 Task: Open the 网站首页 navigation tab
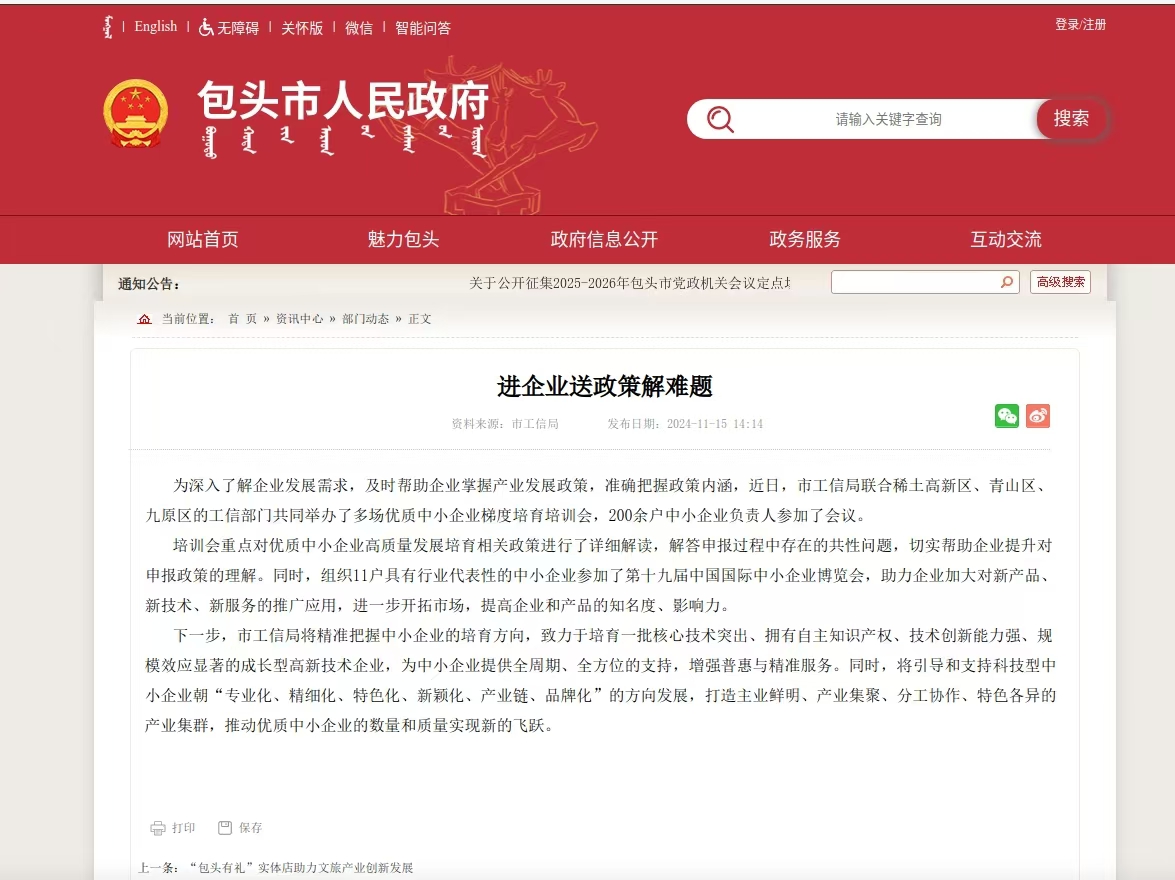click(203, 240)
